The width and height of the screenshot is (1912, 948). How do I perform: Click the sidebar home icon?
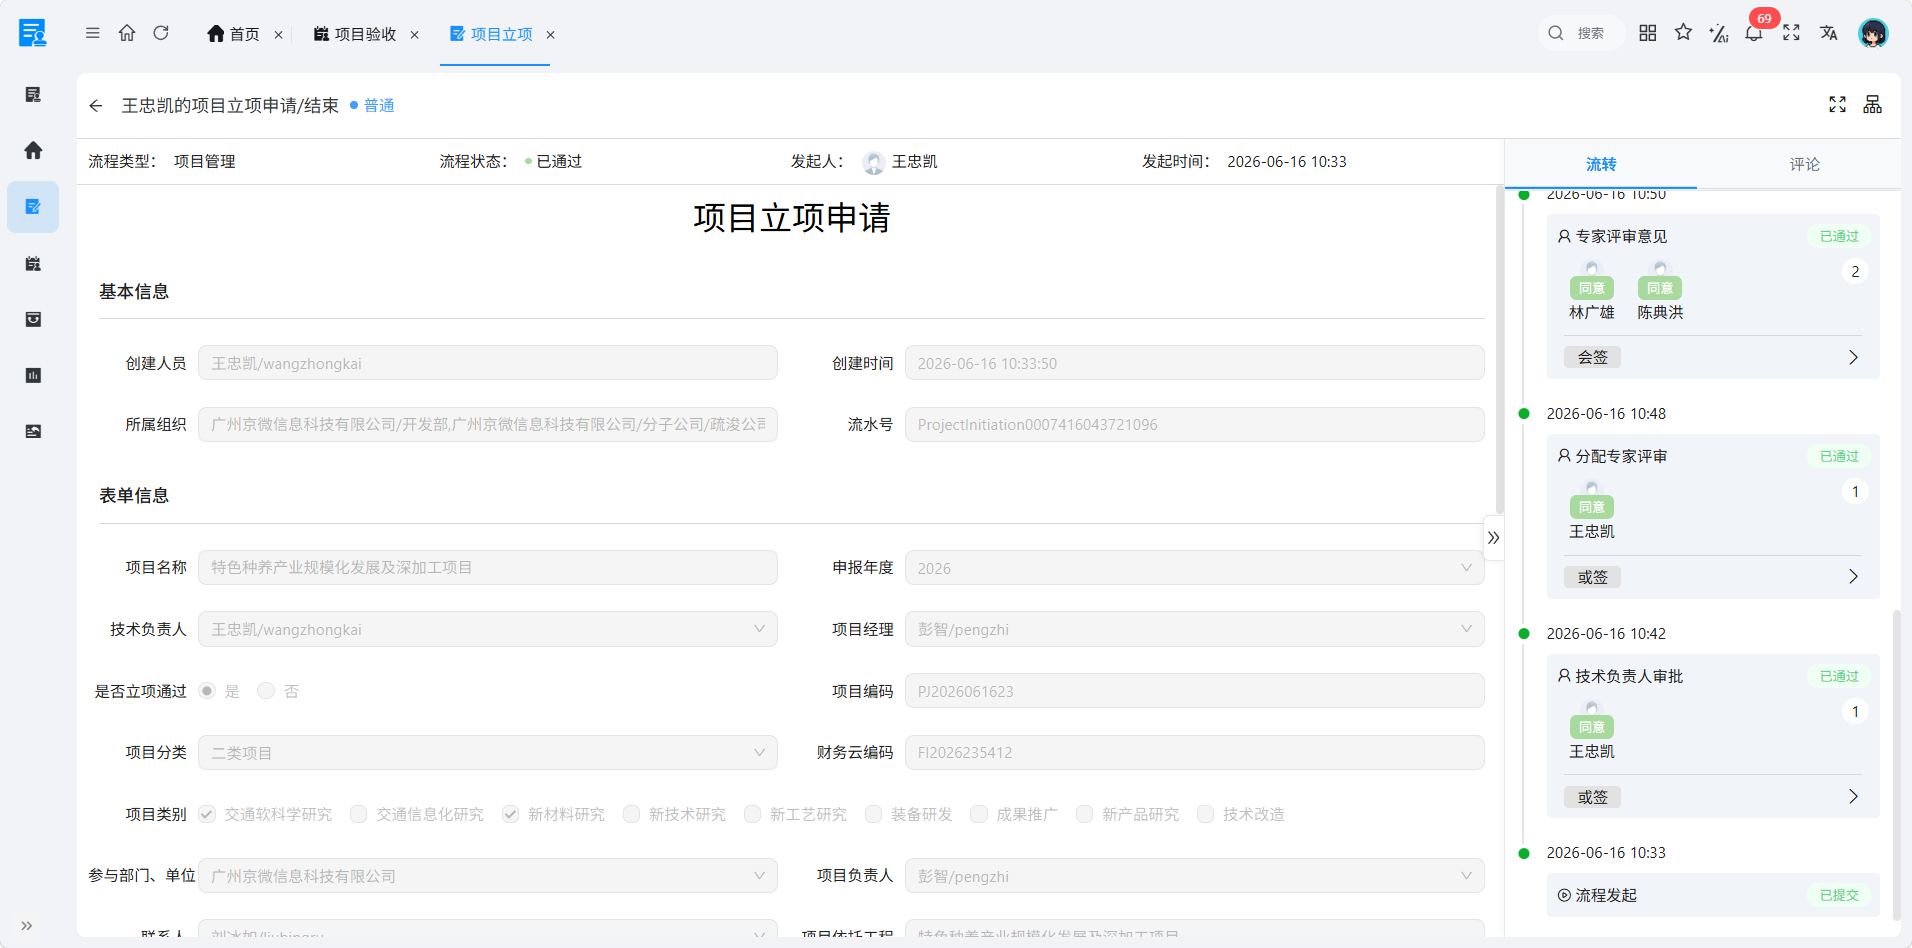(33, 150)
